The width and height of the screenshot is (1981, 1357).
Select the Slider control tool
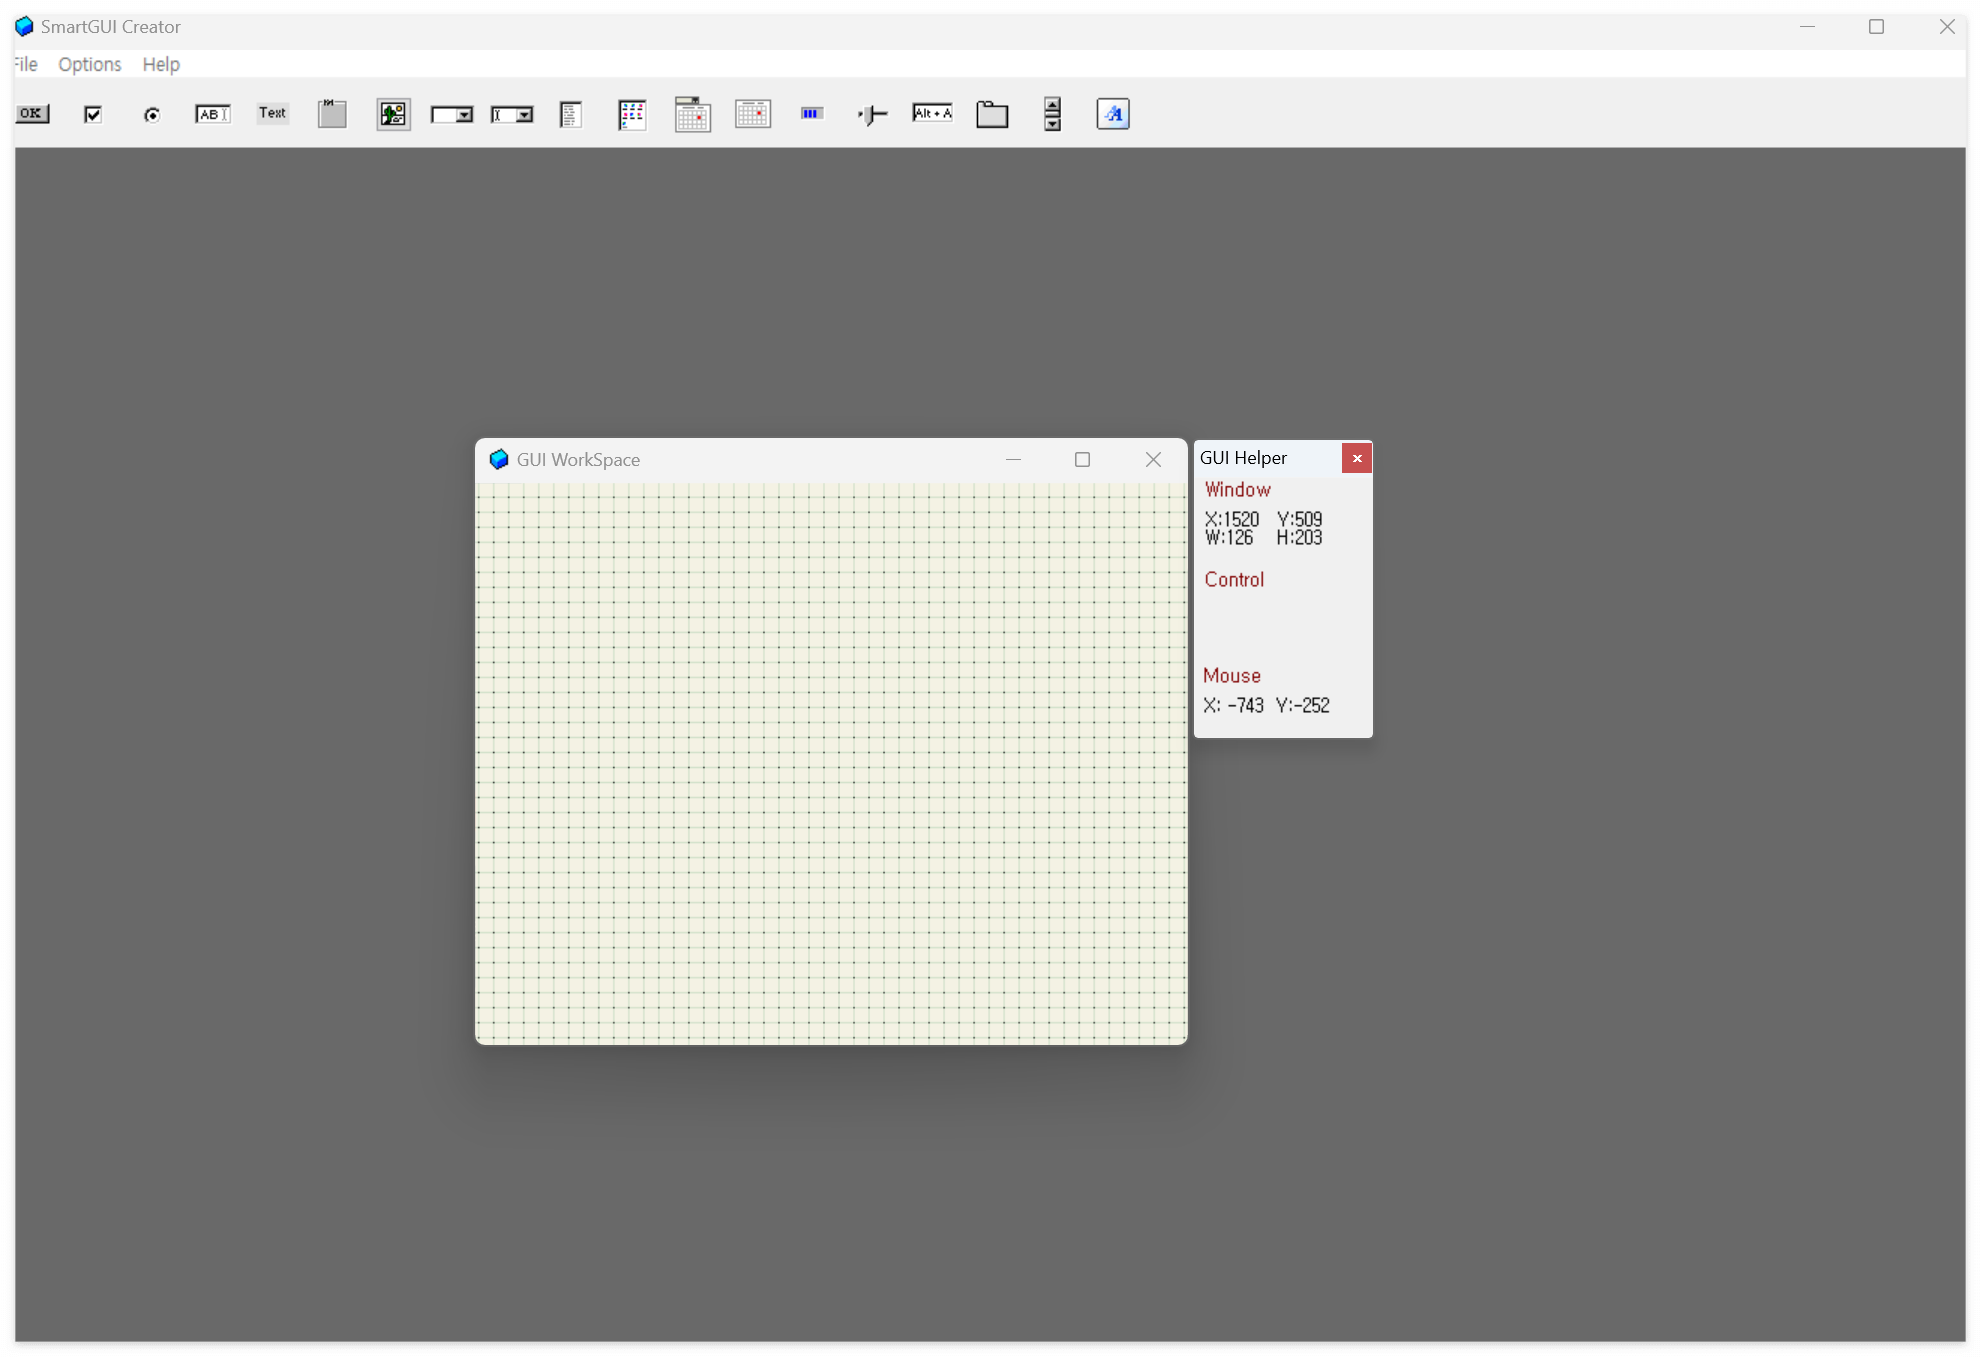[872, 114]
